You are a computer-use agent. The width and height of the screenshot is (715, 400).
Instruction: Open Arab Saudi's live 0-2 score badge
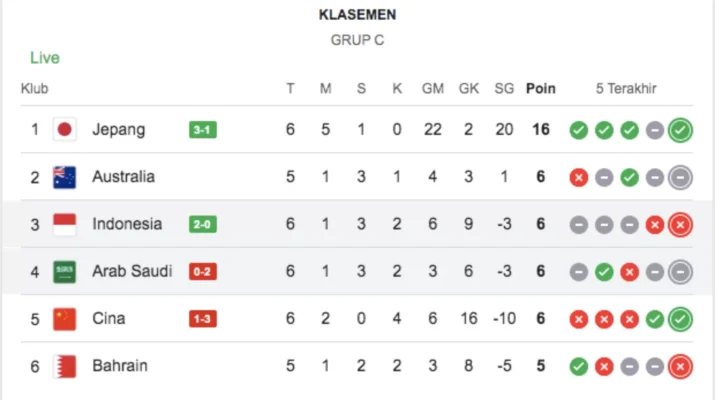tap(203, 271)
